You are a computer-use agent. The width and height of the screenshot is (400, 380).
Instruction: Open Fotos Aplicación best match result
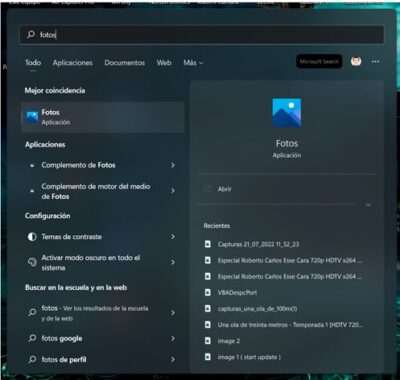[103, 117]
